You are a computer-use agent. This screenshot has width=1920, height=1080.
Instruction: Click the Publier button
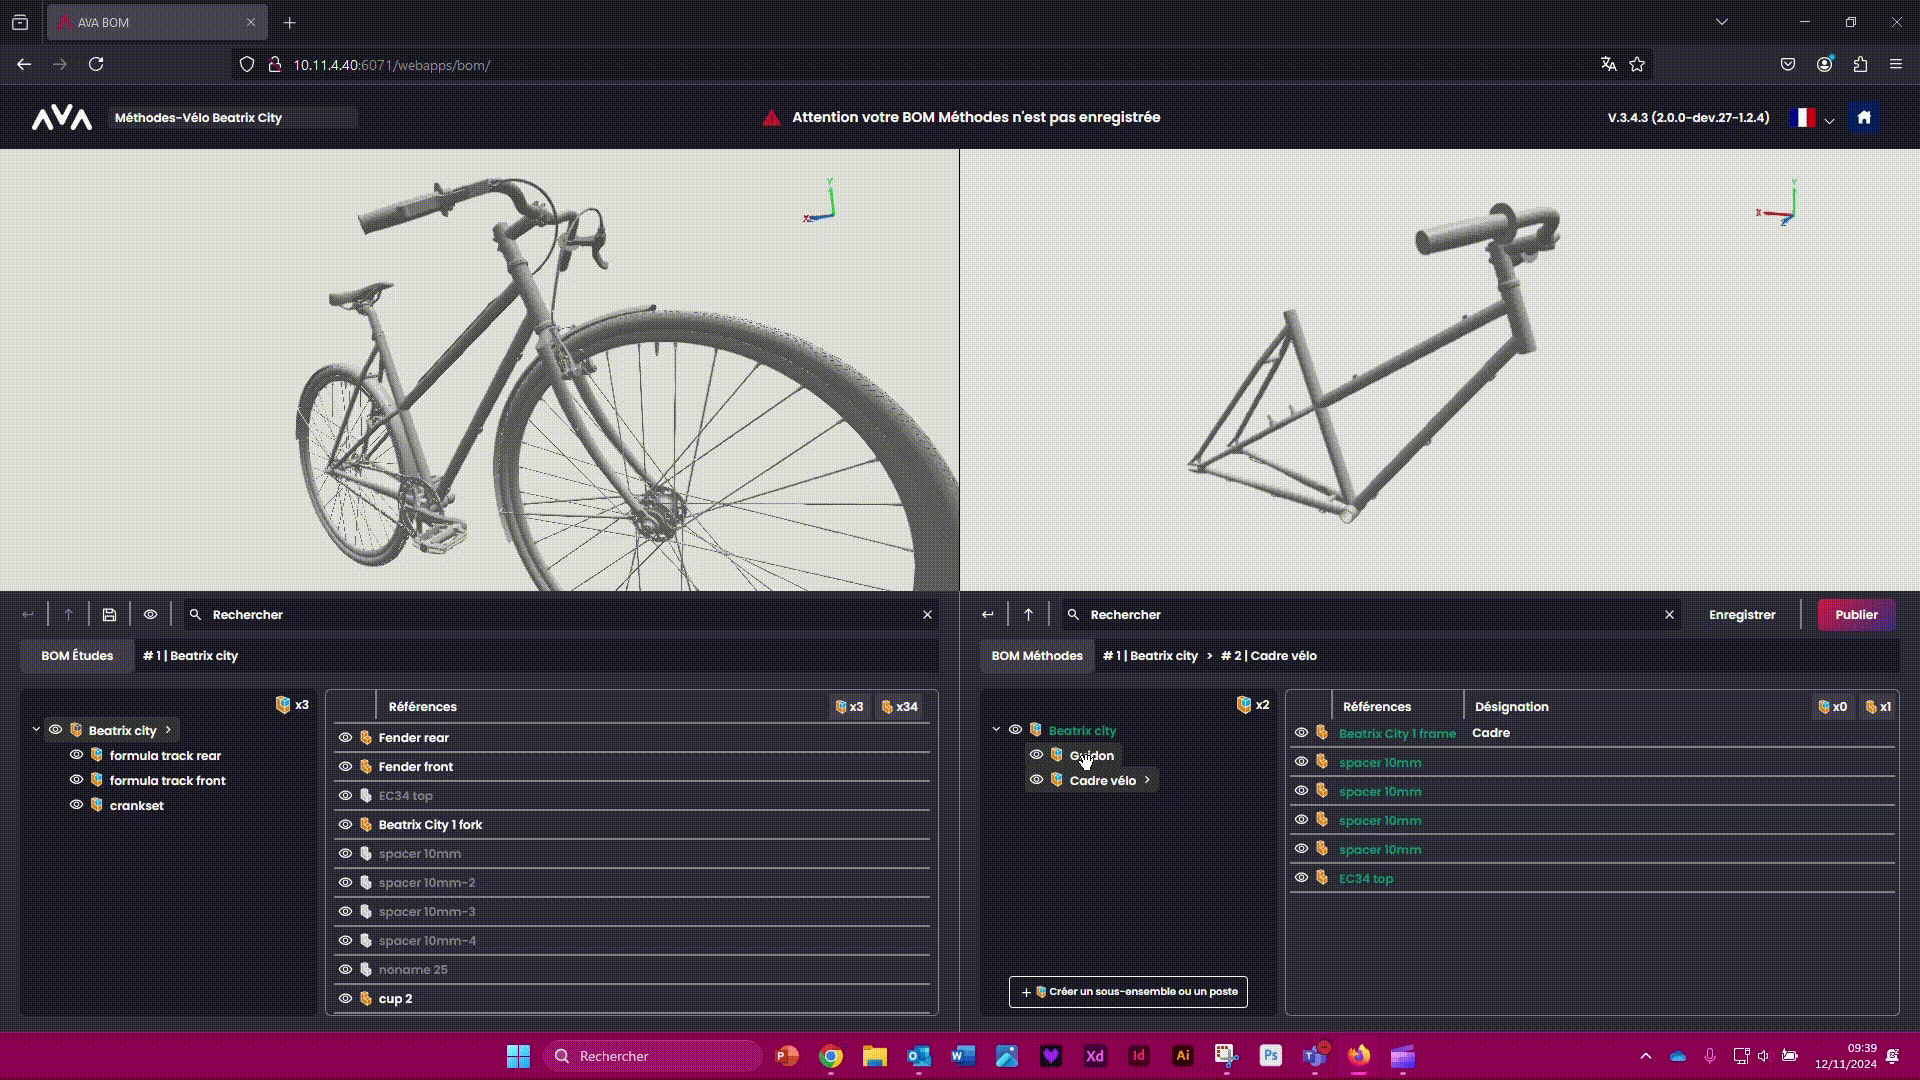1855,615
